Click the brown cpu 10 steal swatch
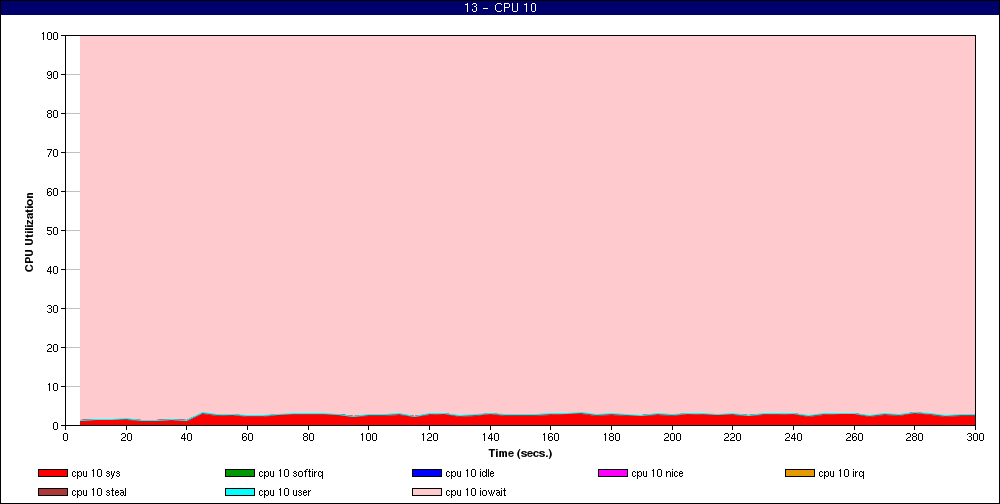 click(52, 492)
